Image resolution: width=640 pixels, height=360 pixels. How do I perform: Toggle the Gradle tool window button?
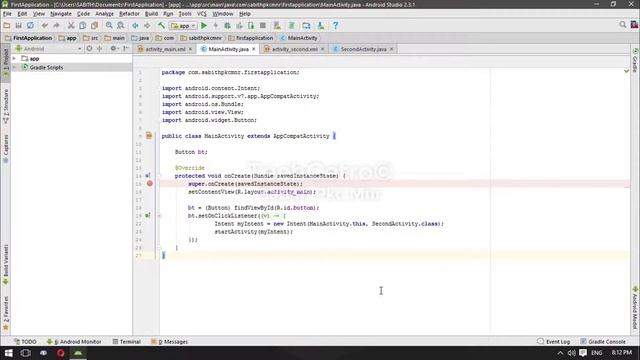point(635,60)
